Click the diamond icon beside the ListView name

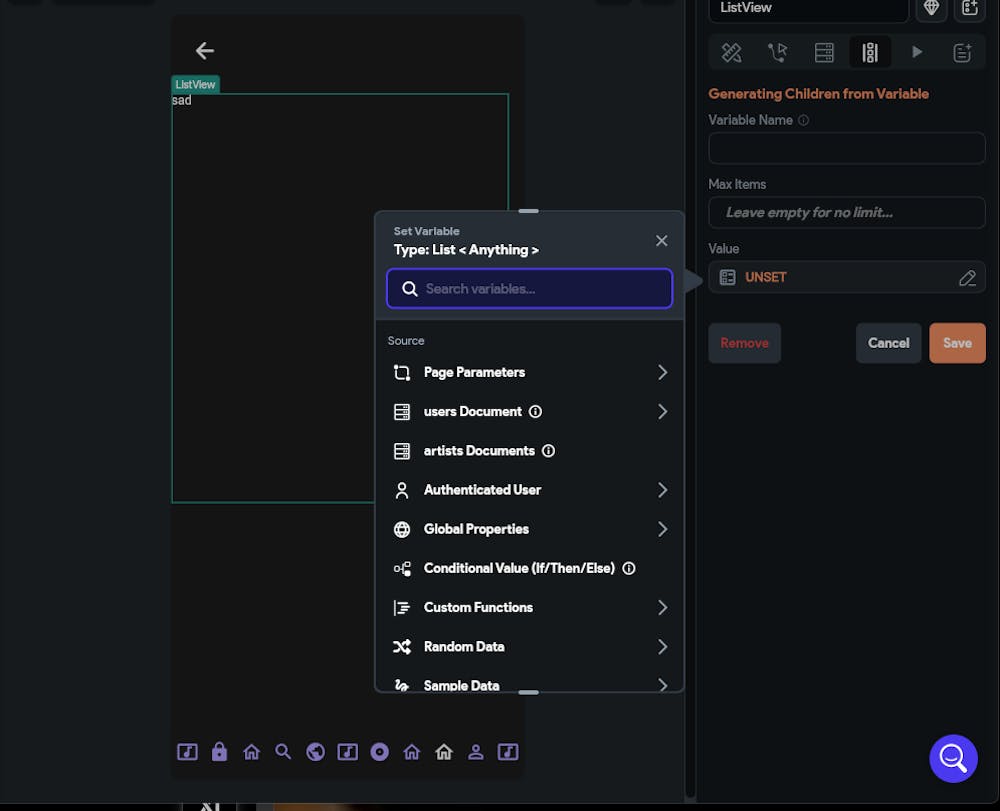tap(931, 8)
